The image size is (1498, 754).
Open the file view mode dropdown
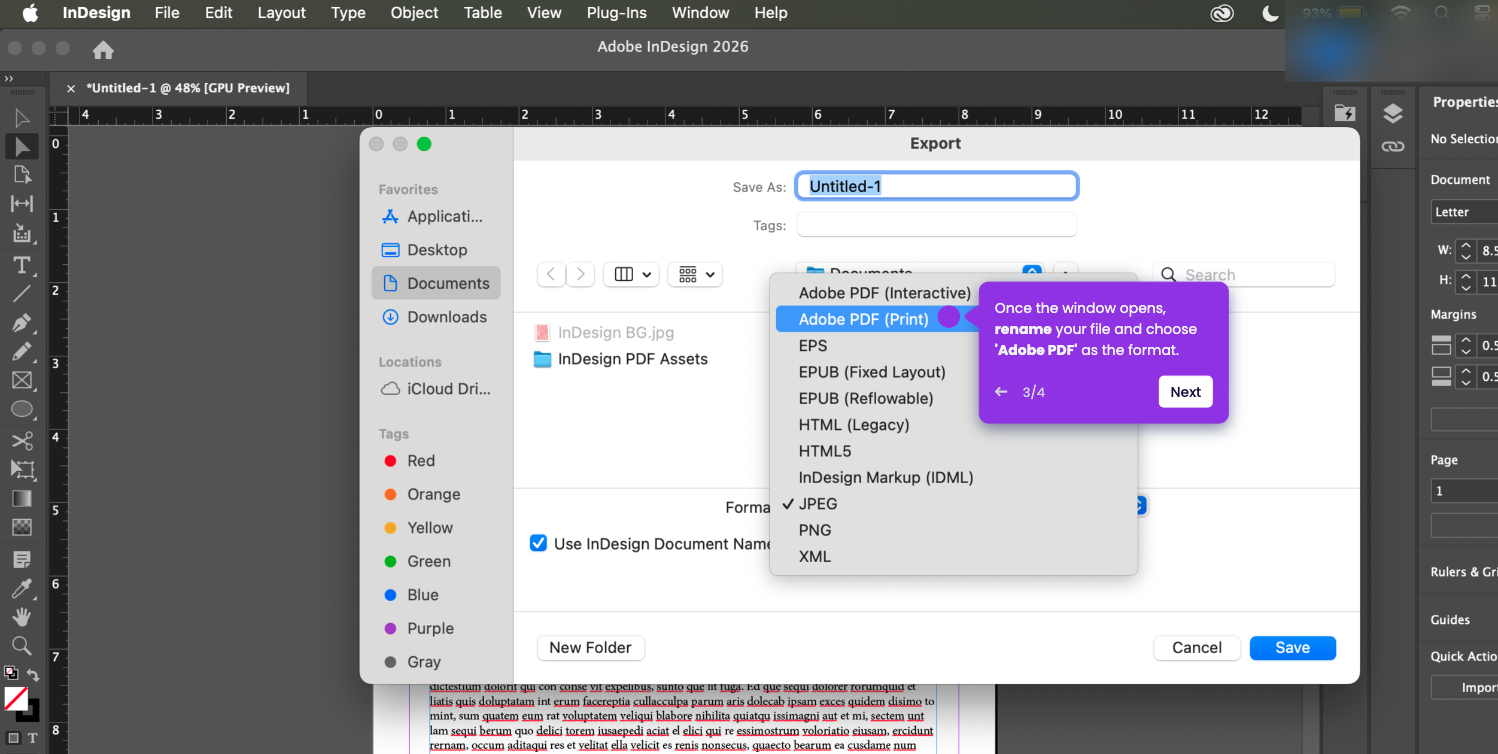tap(630, 274)
